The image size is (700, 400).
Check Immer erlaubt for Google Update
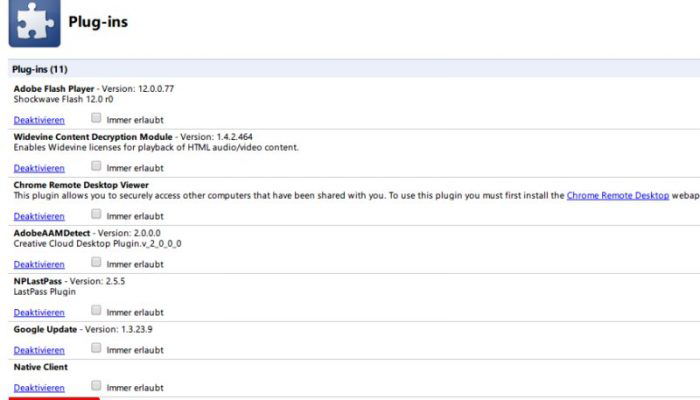point(96,348)
